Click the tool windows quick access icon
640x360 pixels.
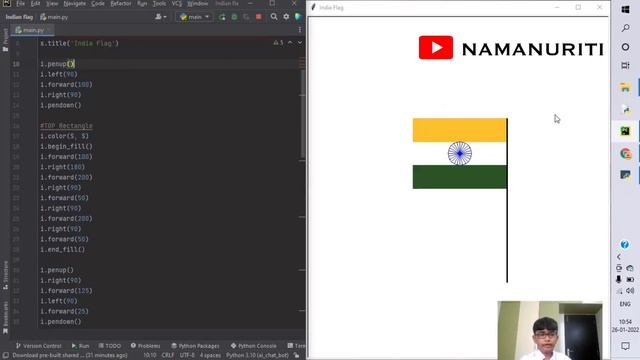(x=5, y=356)
